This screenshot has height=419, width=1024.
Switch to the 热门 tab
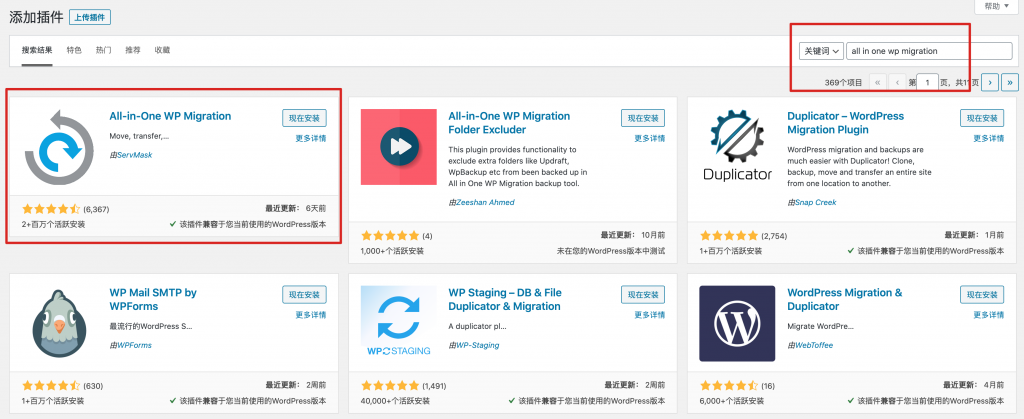[x=104, y=49]
